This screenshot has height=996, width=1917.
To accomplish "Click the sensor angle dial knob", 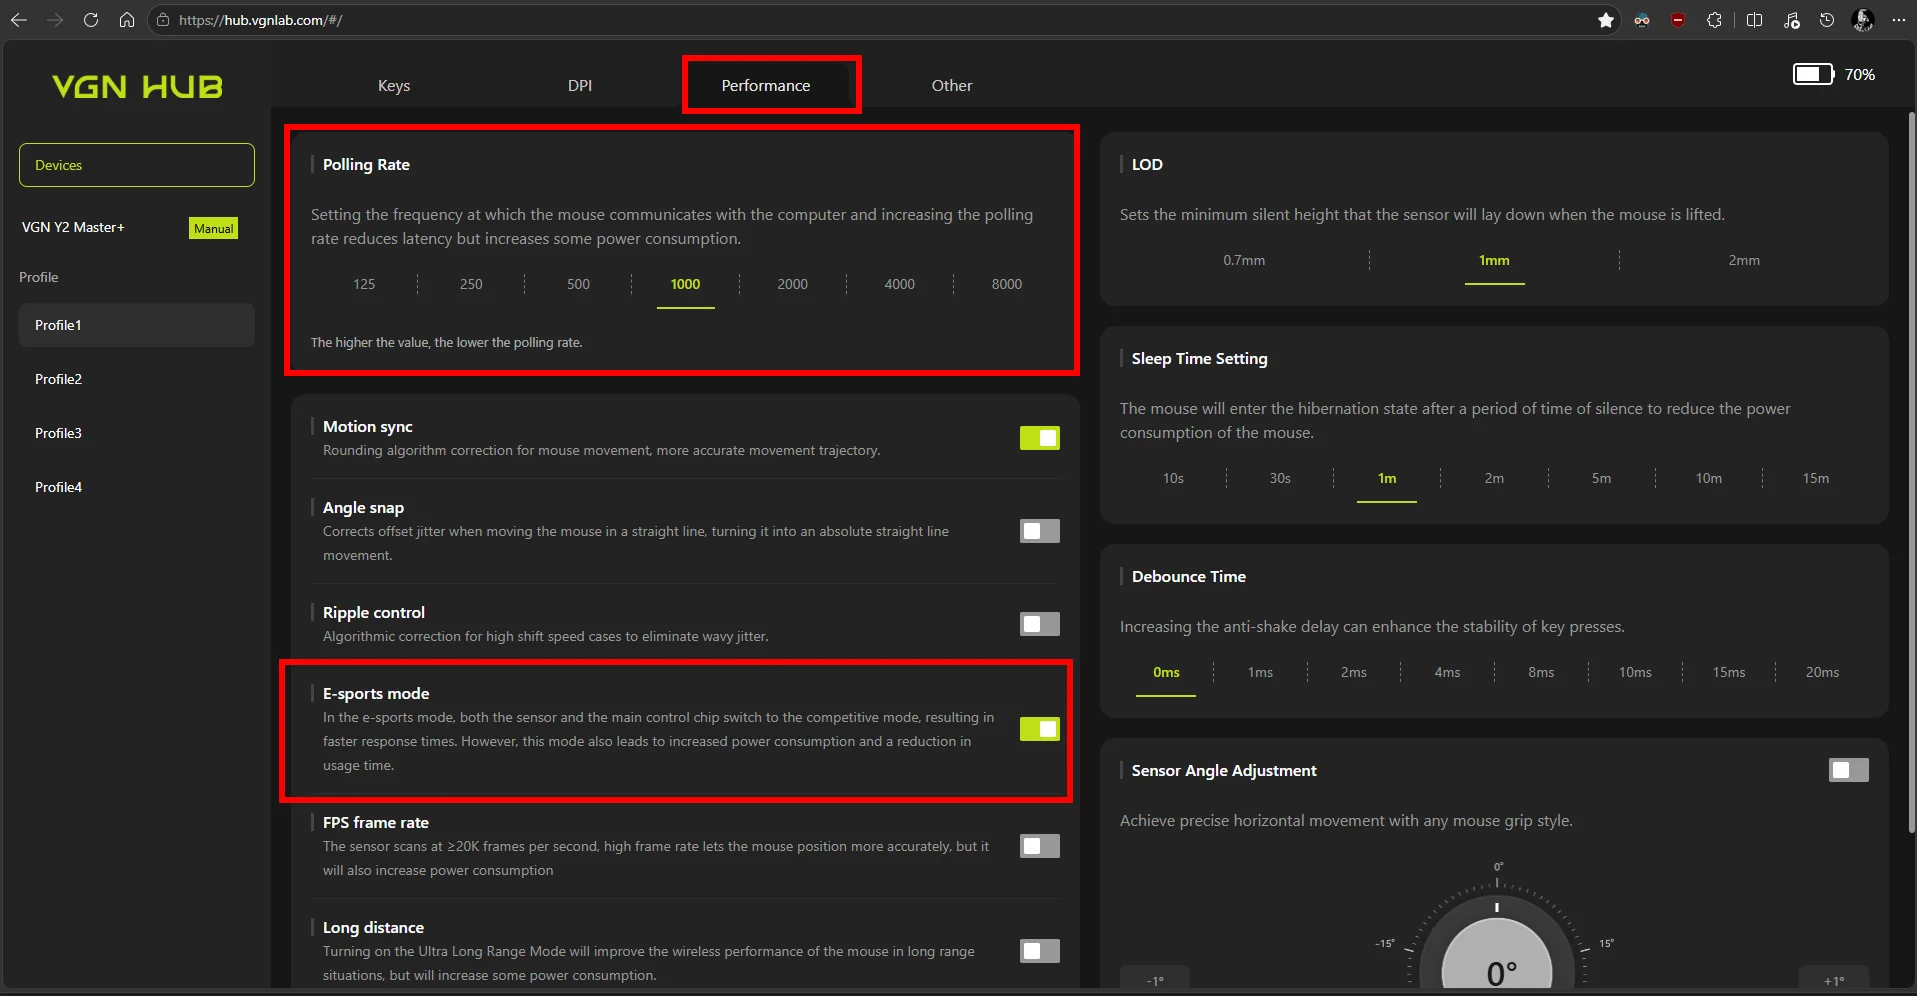I will tap(1497, 955).
